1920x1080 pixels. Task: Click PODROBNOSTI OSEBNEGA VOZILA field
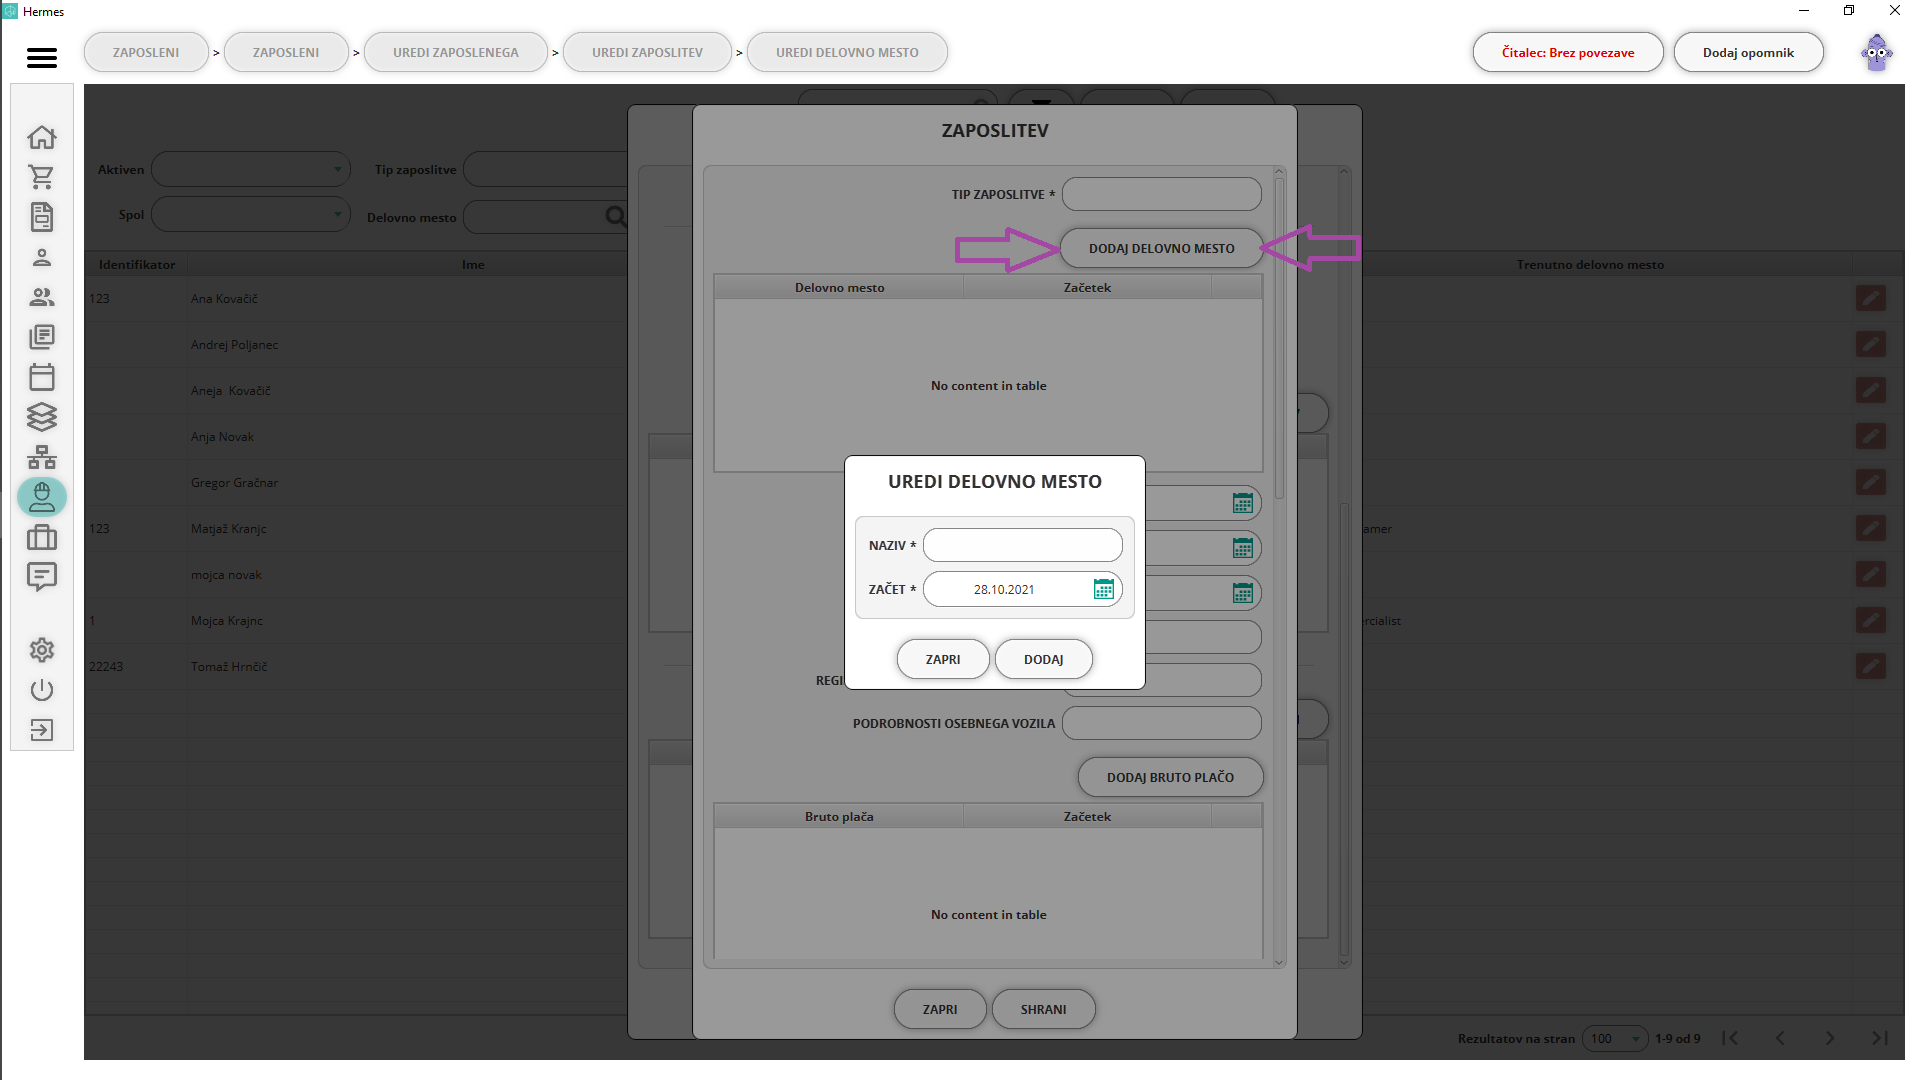click(x=1161, y=723)
